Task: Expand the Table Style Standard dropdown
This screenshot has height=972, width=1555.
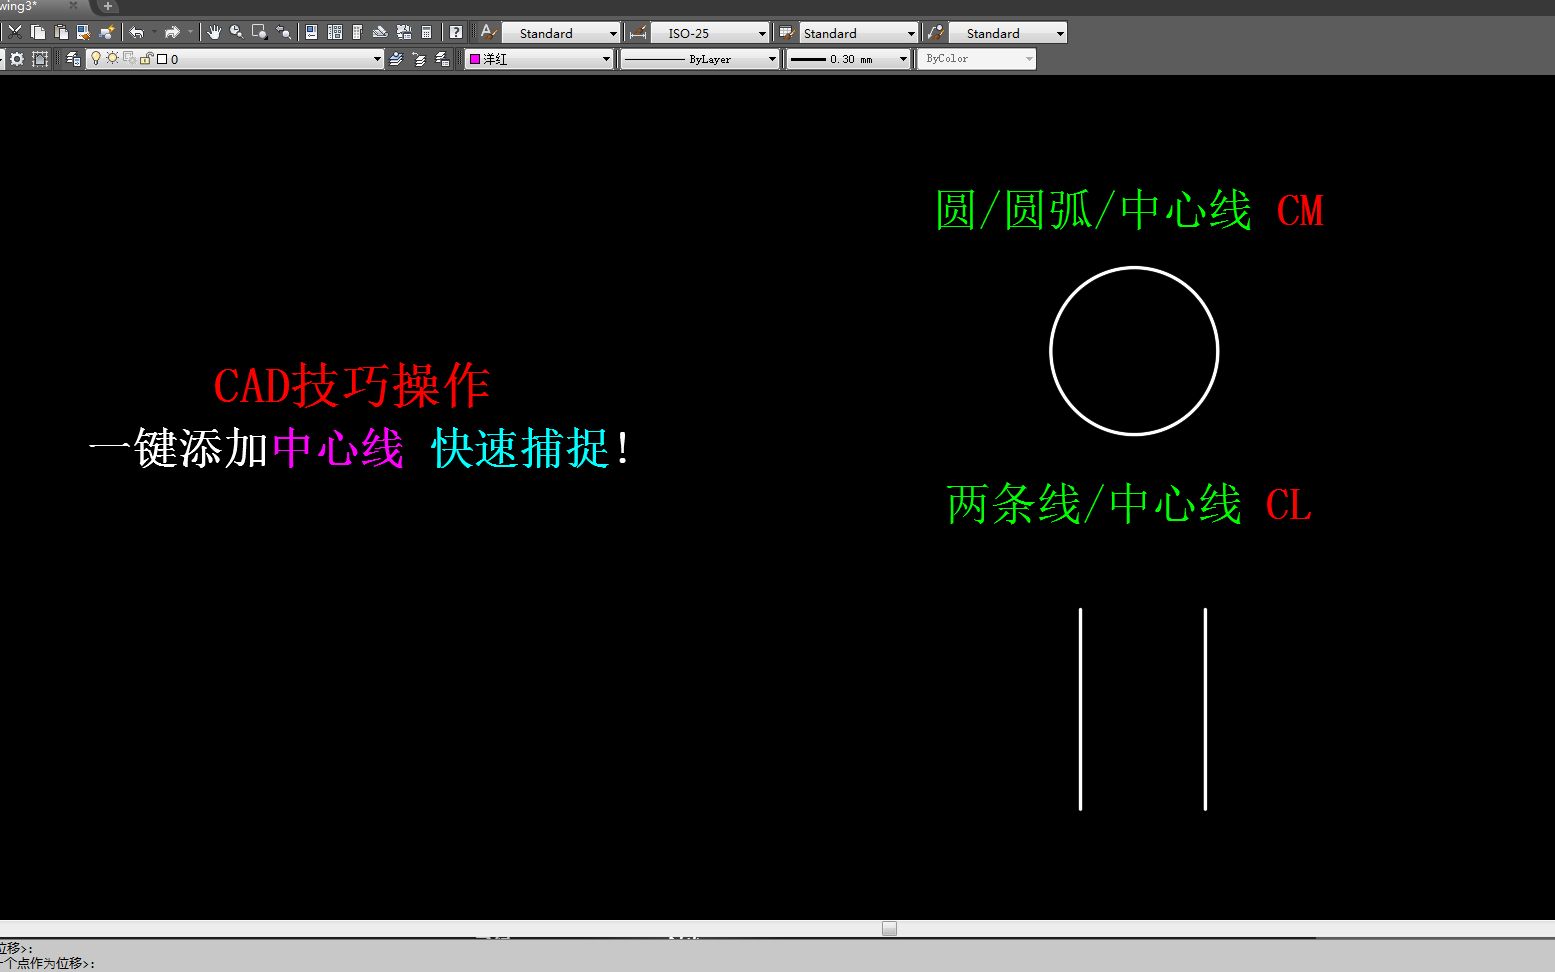Action: tap(911, 33)
